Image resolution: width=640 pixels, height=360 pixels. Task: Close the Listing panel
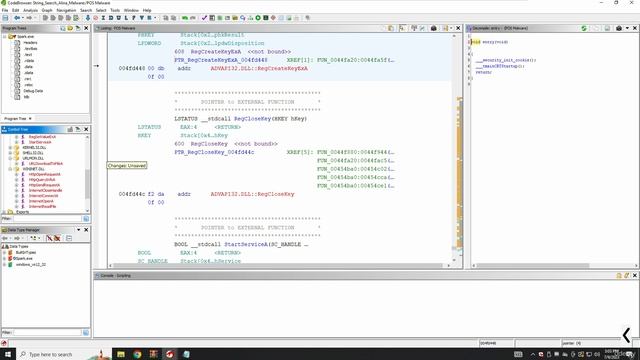(x=458, y=28)
